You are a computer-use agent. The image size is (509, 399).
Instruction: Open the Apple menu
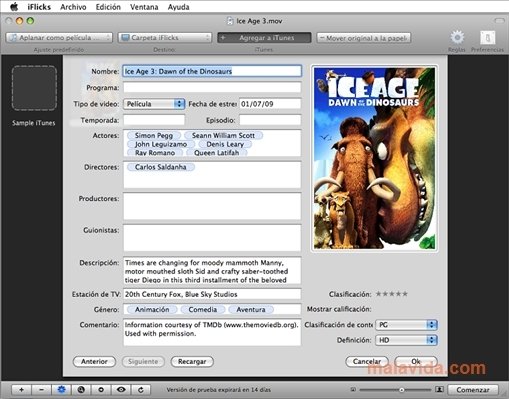click(x=14, y=7)
